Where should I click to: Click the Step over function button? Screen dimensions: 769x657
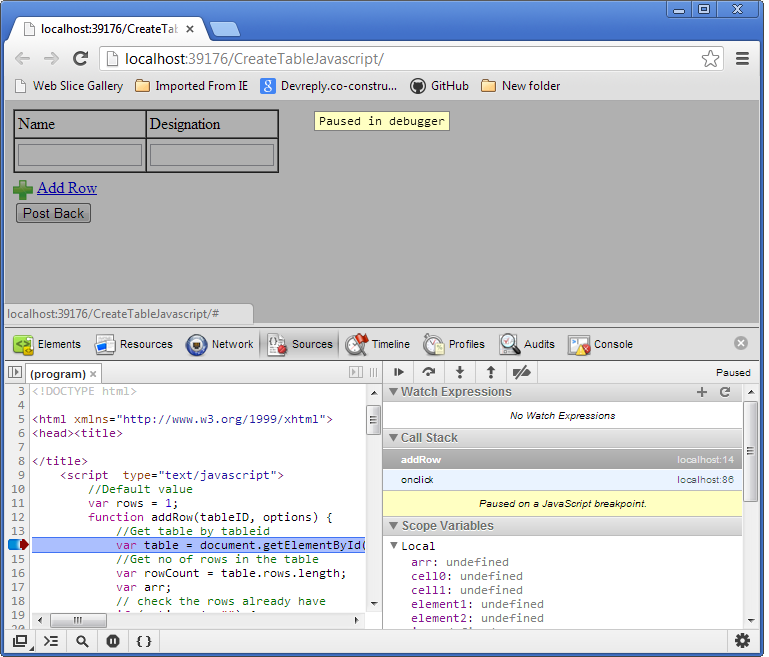[x=429, y=372]
